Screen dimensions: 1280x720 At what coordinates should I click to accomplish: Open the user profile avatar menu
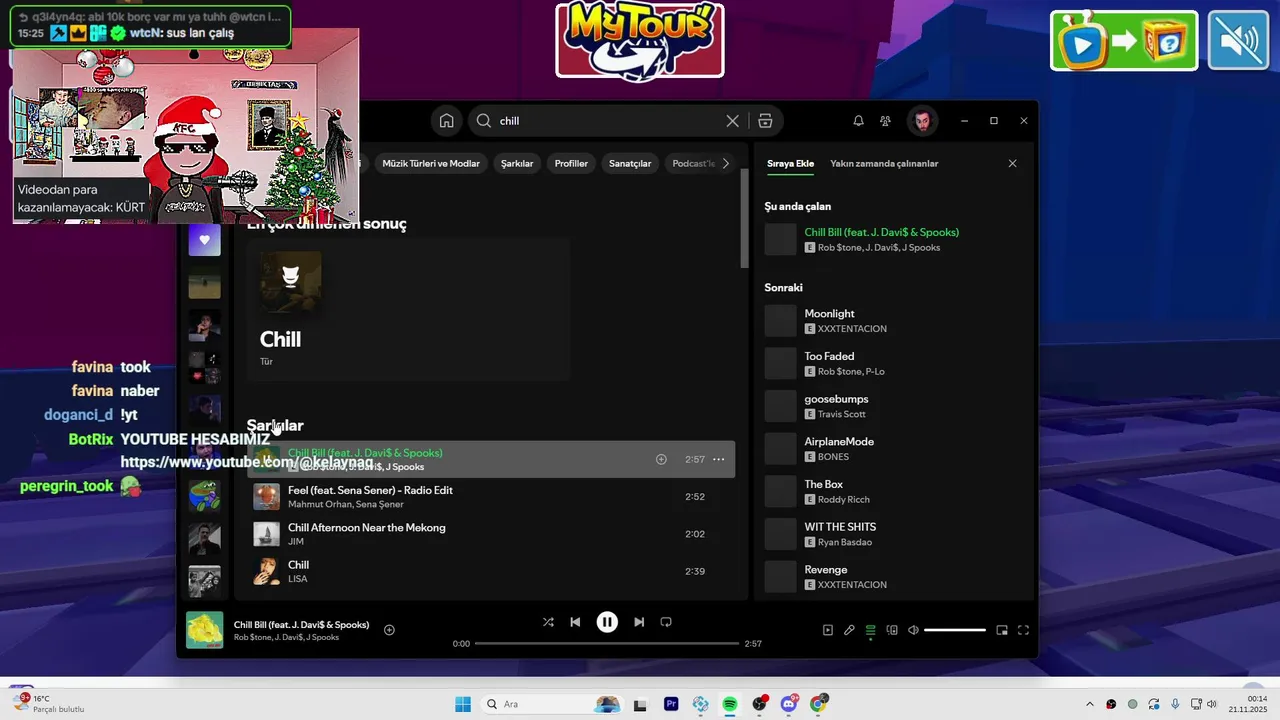922,121
